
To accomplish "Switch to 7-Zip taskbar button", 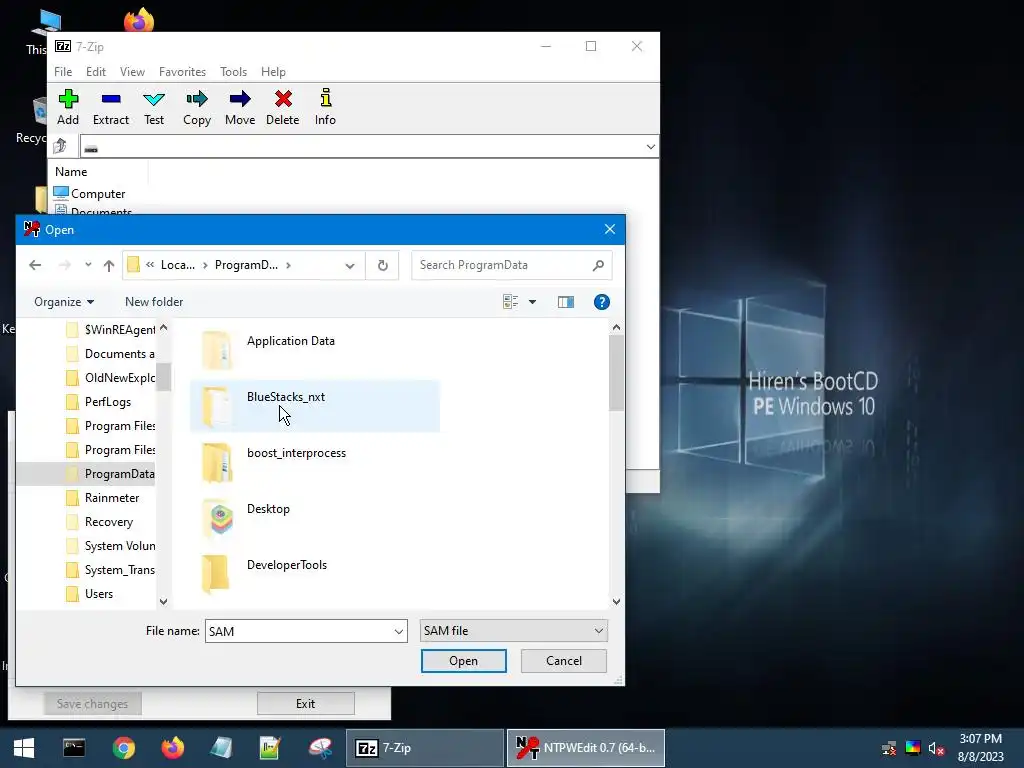I will coord(424,748).
